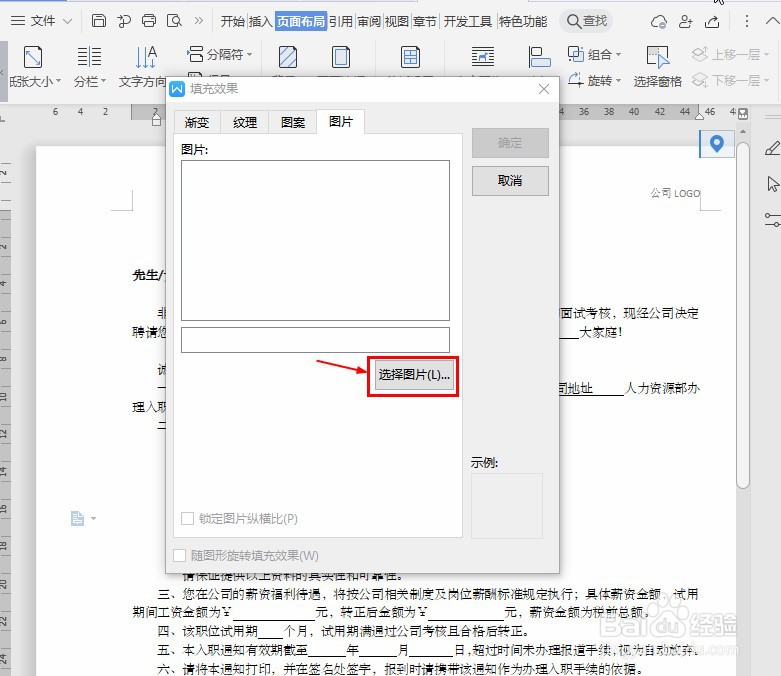The image size is (781, 676).
Task: Click the page border icon
Action: (x=341, y=57)
